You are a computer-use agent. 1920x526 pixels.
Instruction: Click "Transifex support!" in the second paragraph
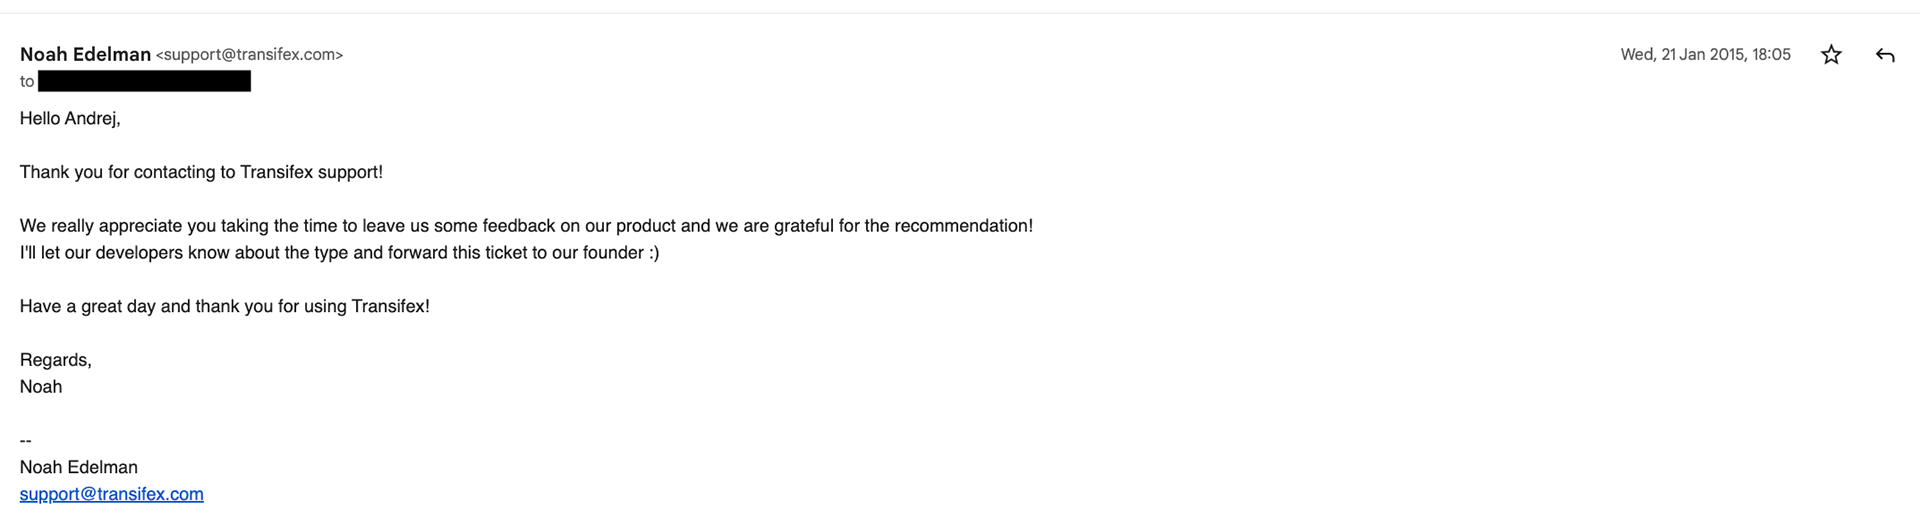coord(311,172)
